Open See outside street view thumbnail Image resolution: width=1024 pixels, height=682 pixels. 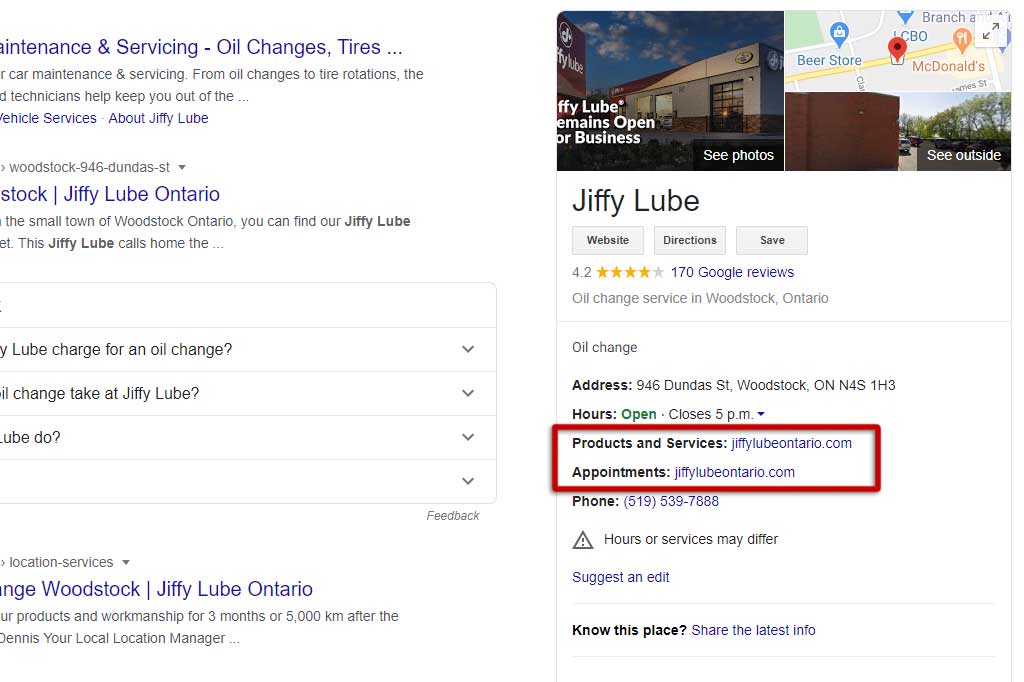point(897,132)
